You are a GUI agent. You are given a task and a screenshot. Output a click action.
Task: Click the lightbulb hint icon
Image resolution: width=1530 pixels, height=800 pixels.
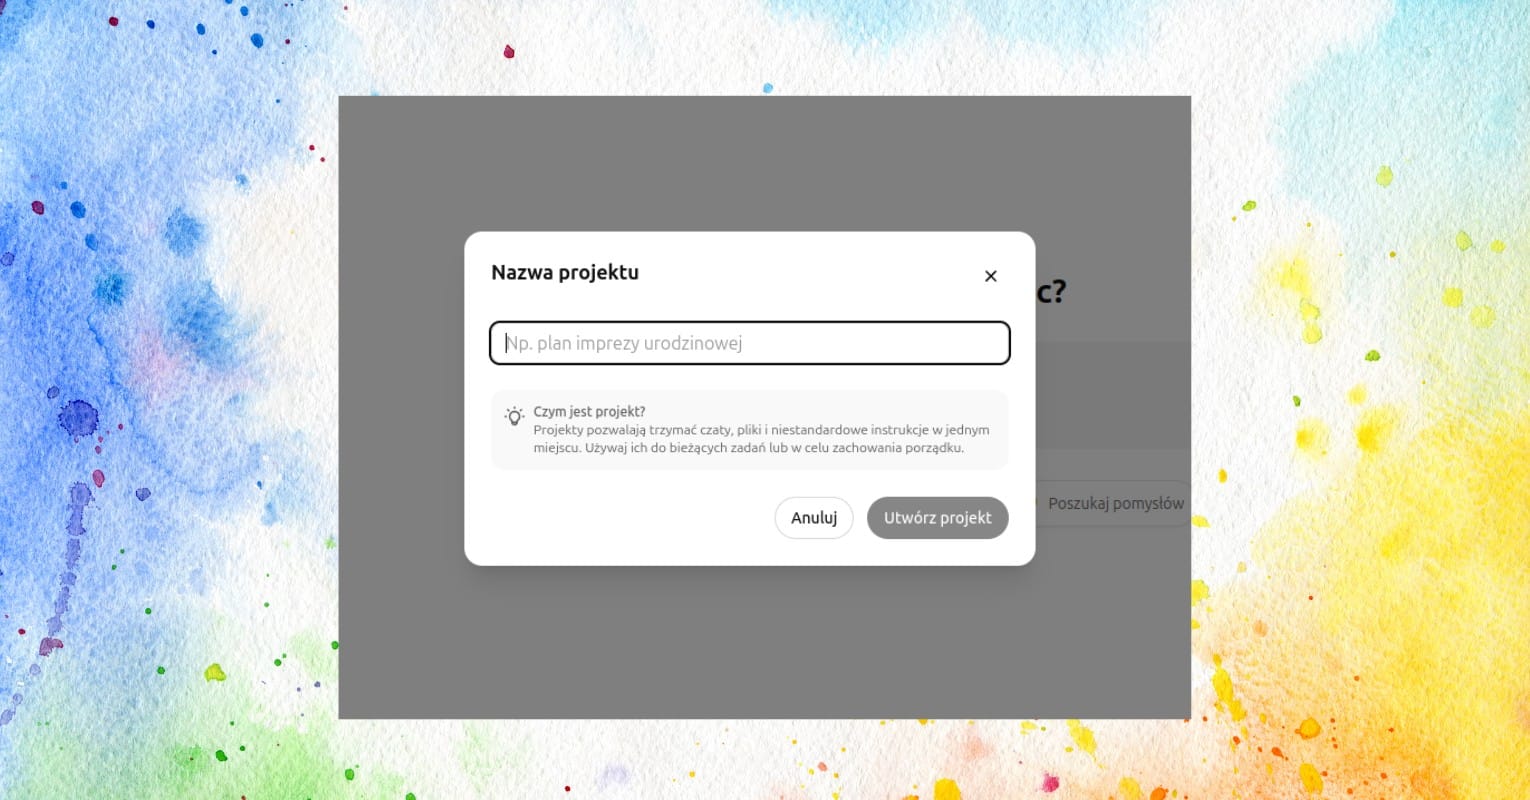click(514, 416)
